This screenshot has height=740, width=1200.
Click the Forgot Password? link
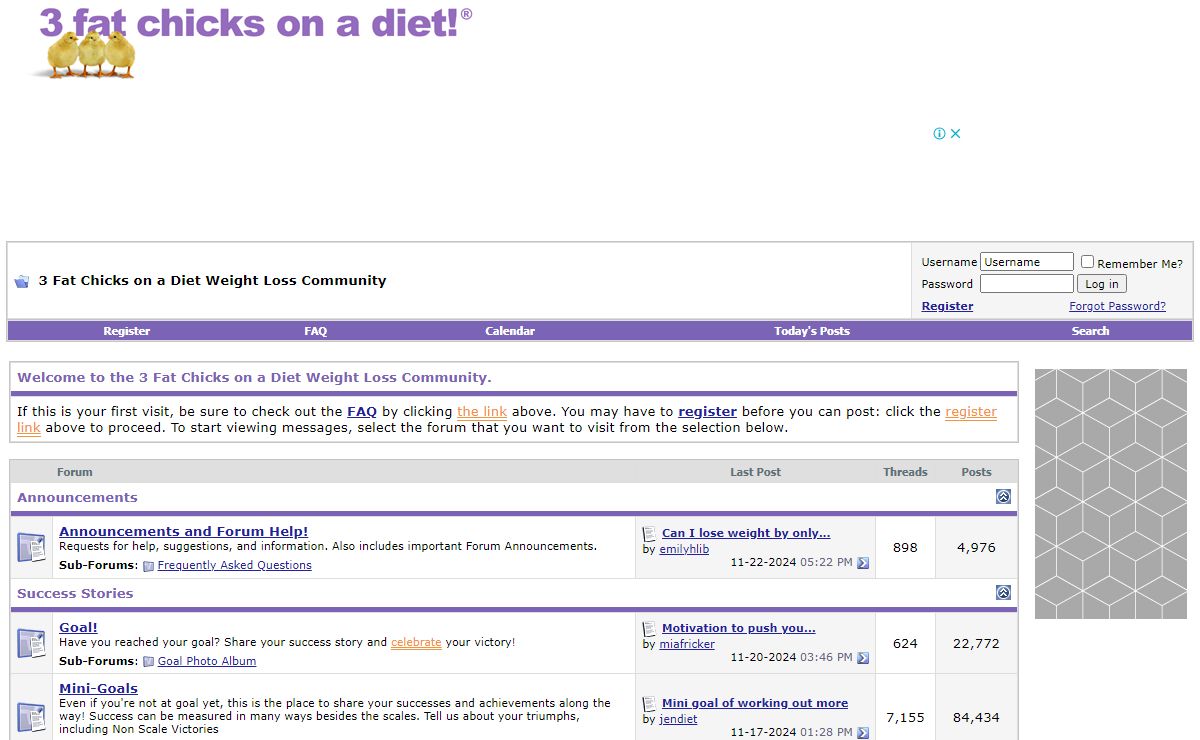pos(1117,306)
